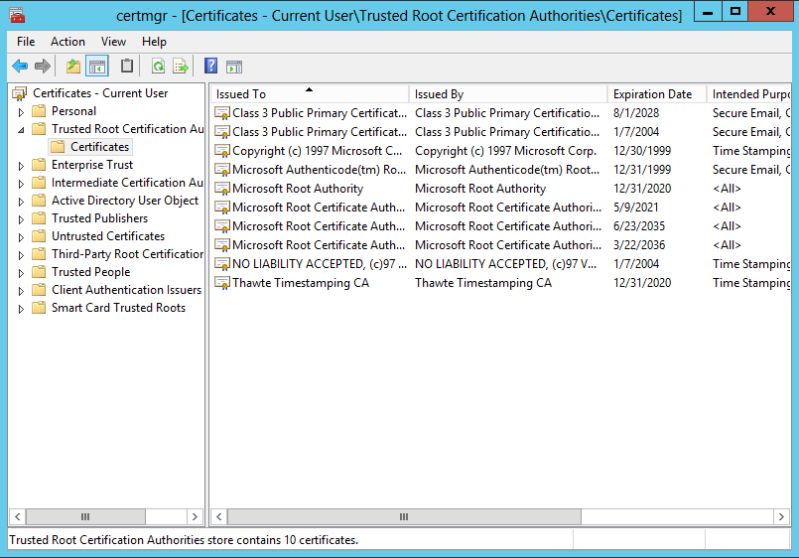Click the tree pane horizontal scrollbar thumb
The image size is (799, 558).
point(86,517)
